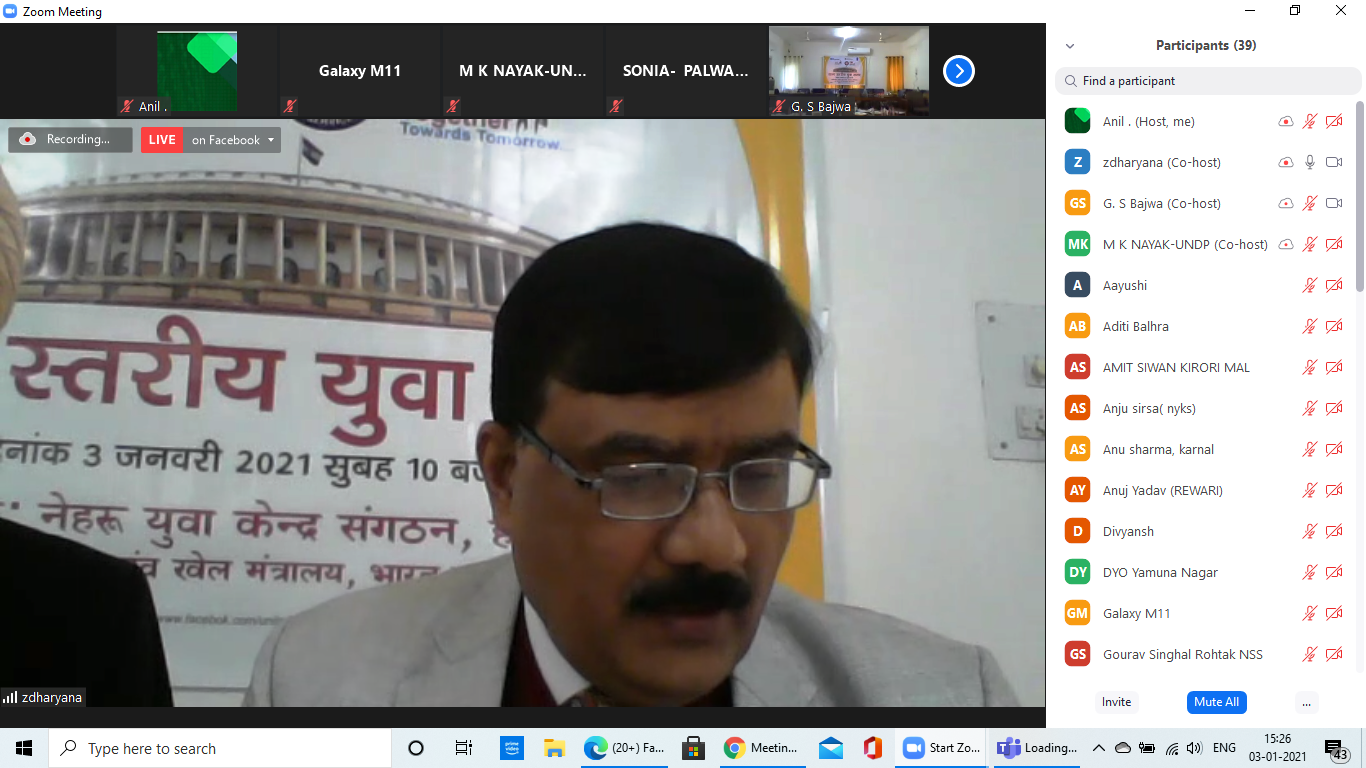Toggle Aayushi's muted microphone
Screen dimensions: 1366x768
pos(1310,285)
